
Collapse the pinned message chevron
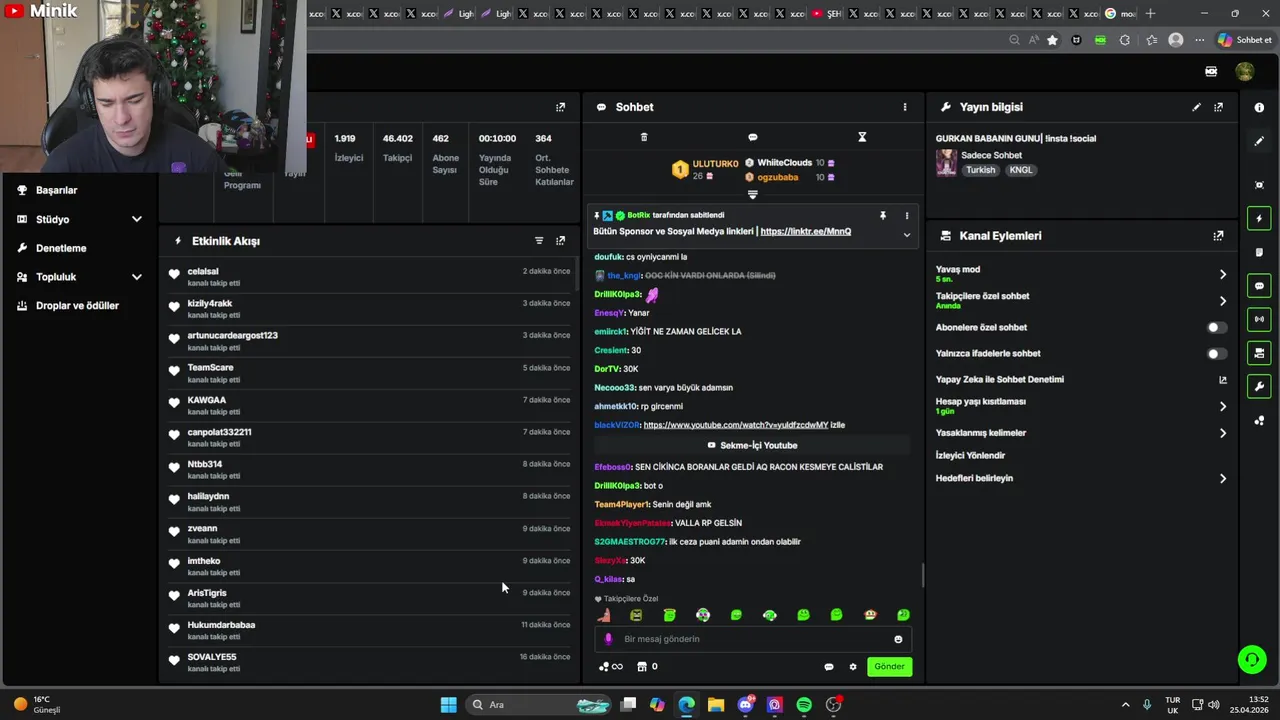907,235
